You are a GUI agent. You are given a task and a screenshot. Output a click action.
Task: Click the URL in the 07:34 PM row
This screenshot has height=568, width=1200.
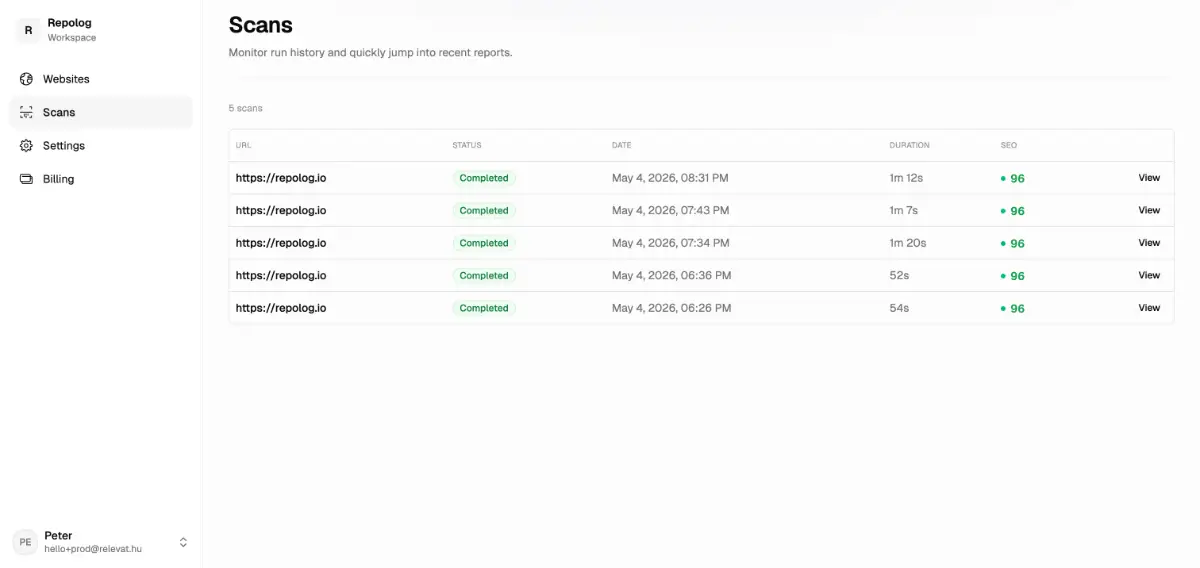pyautogui.click(x=281, y=243)
